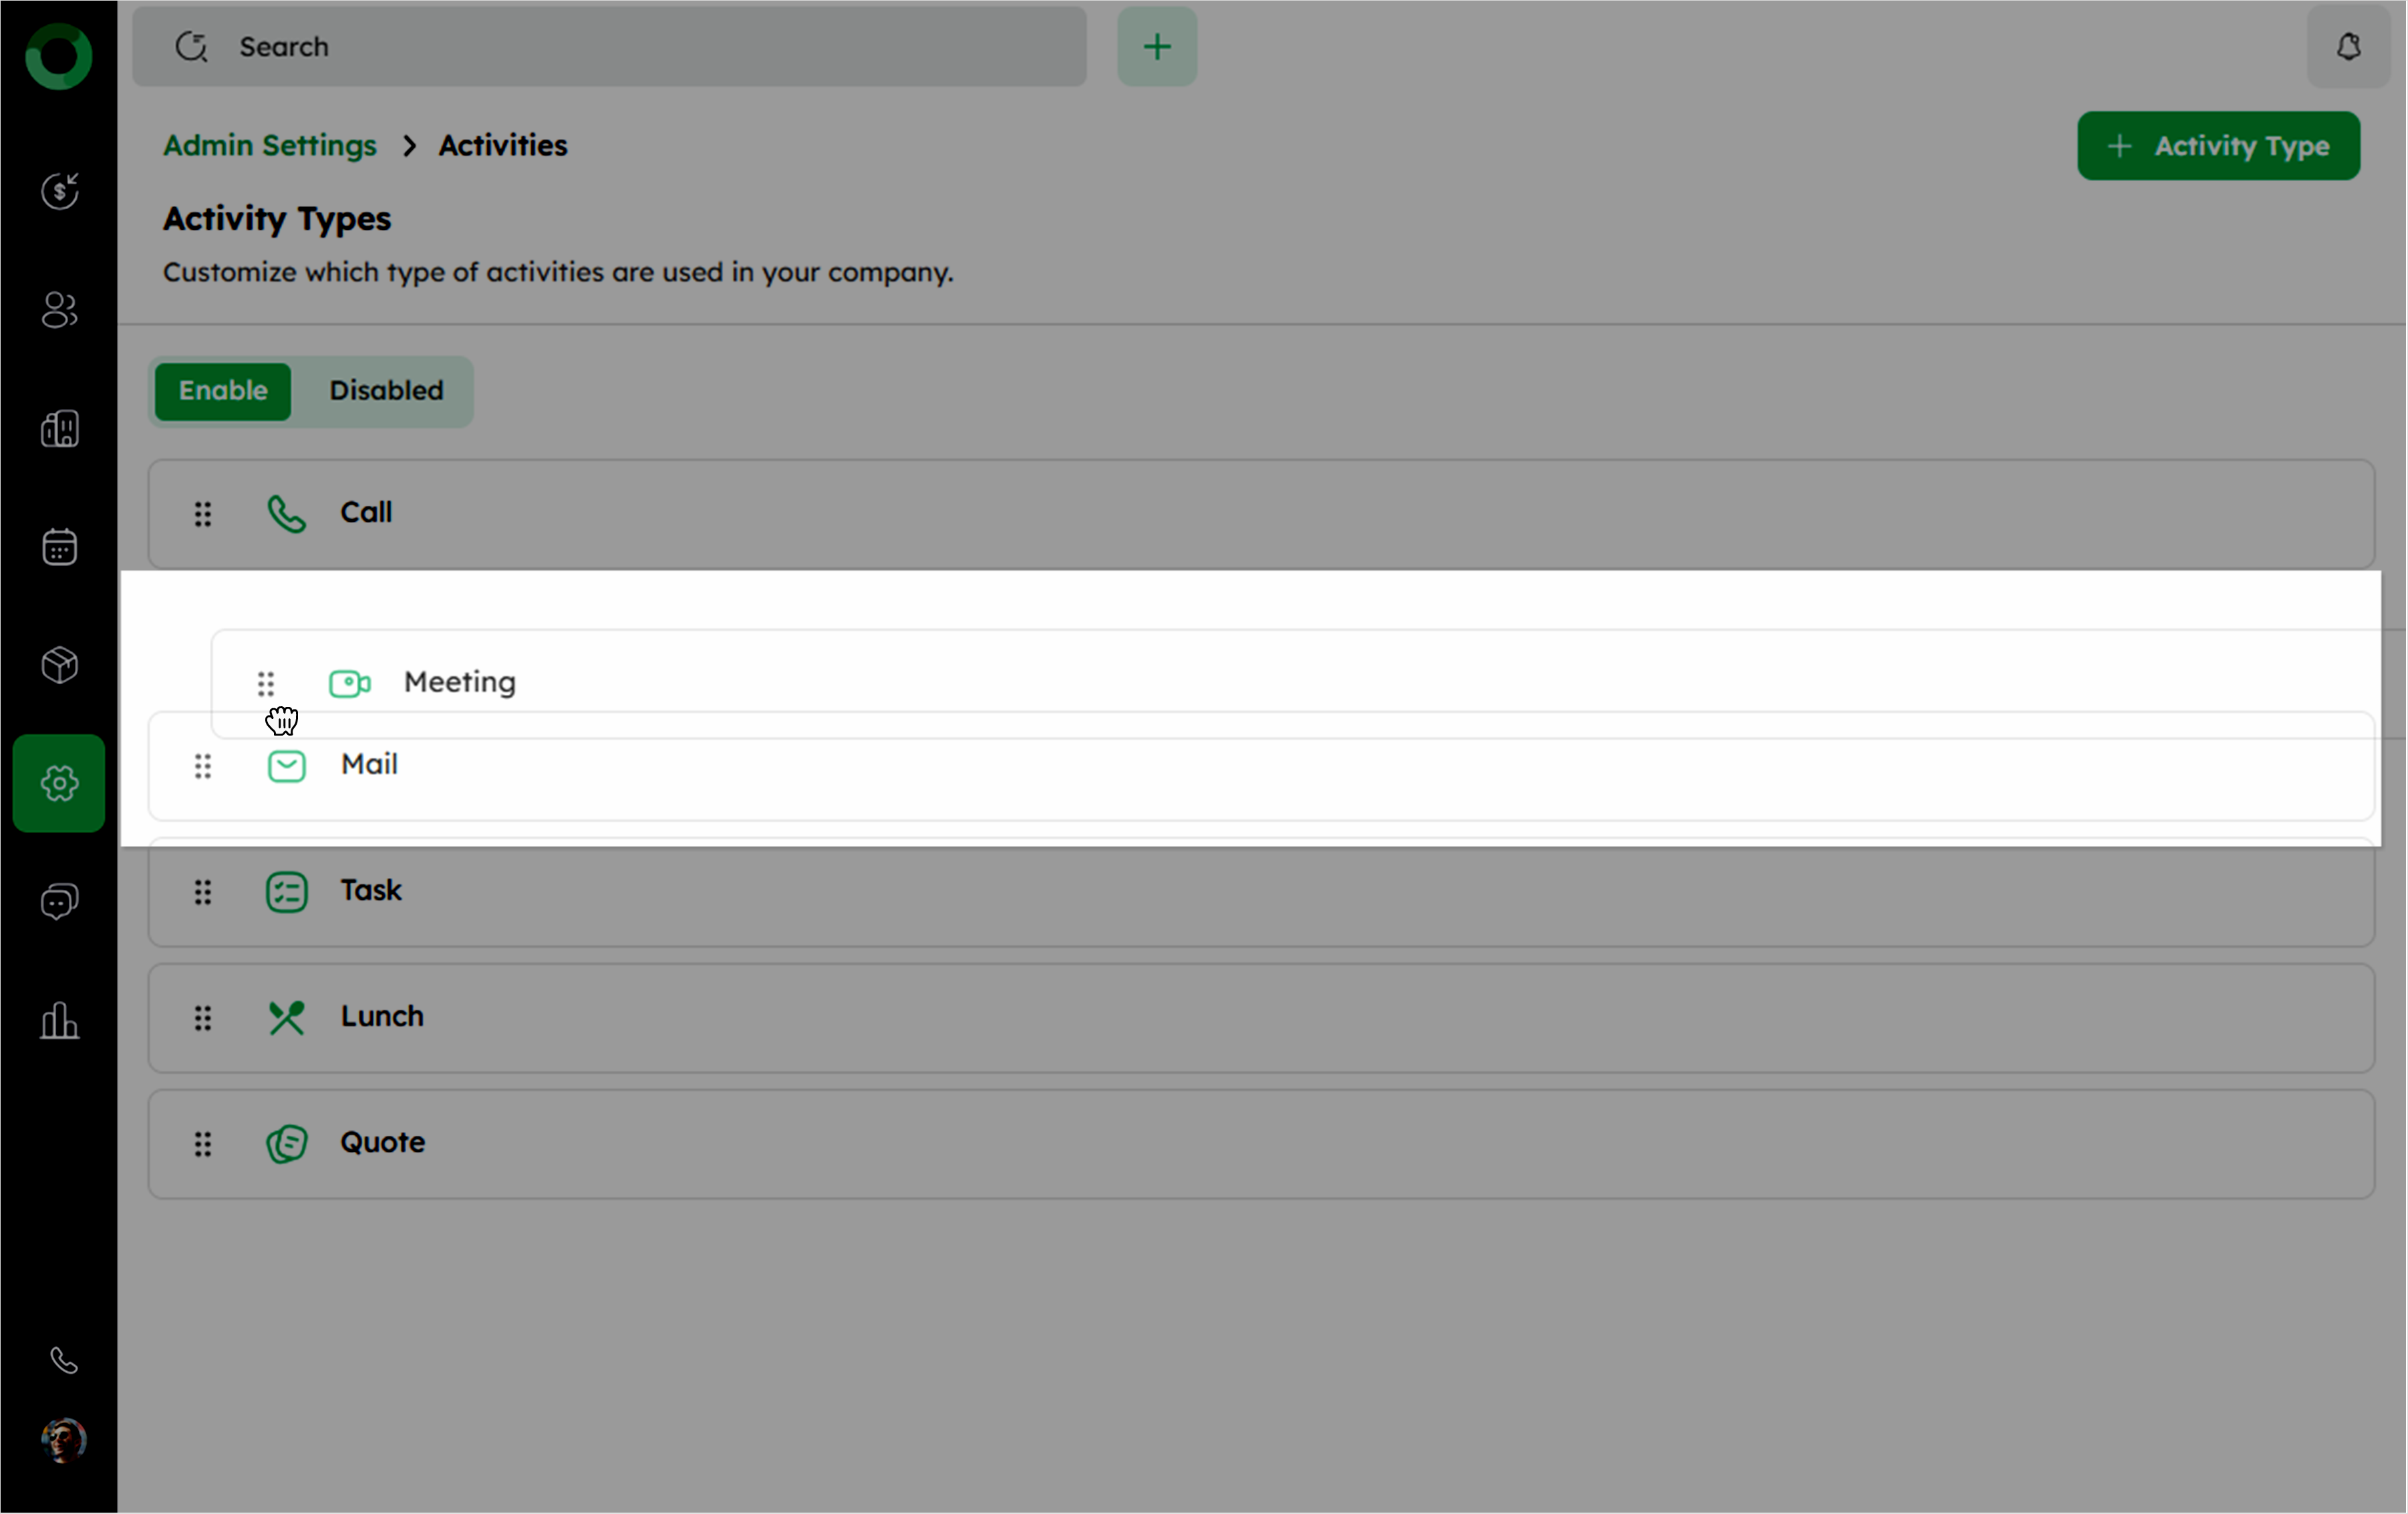Click the Admin Settings breadcrumb link
Image resolution: width=2408 pixels, height=1514 pixels.
(x=270, y=146)
